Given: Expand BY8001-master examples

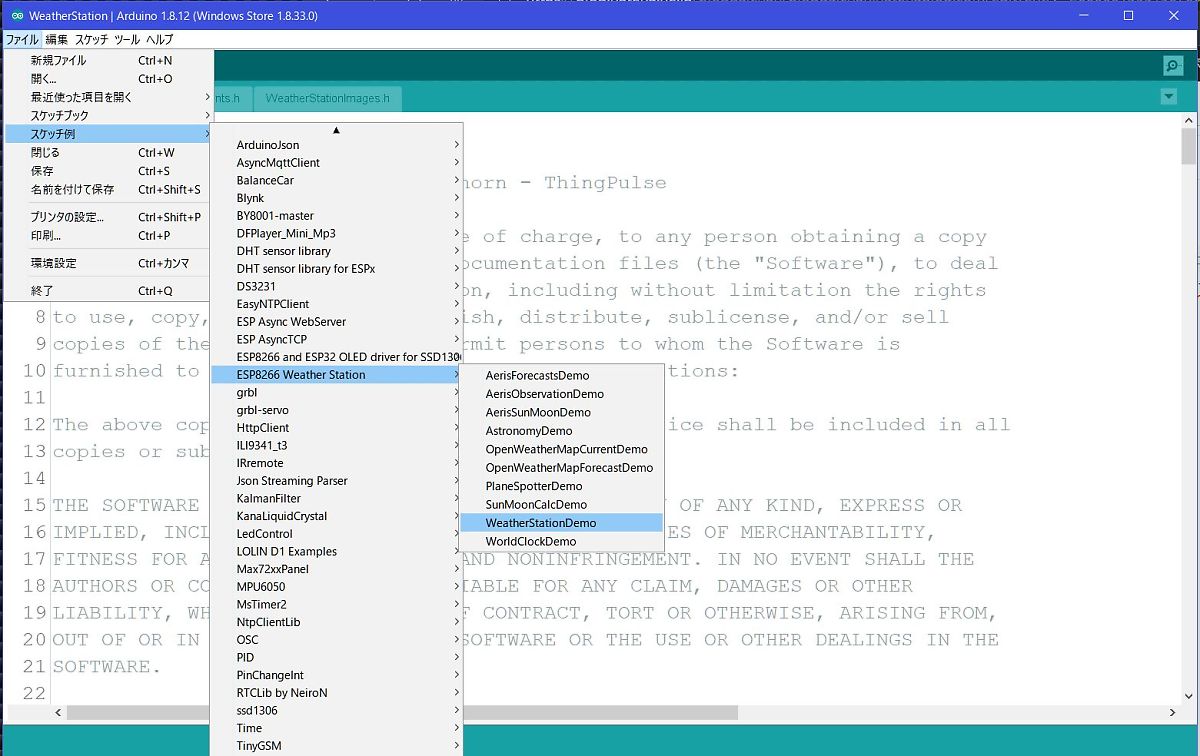Looking at the screenshot, I should 336,216.
